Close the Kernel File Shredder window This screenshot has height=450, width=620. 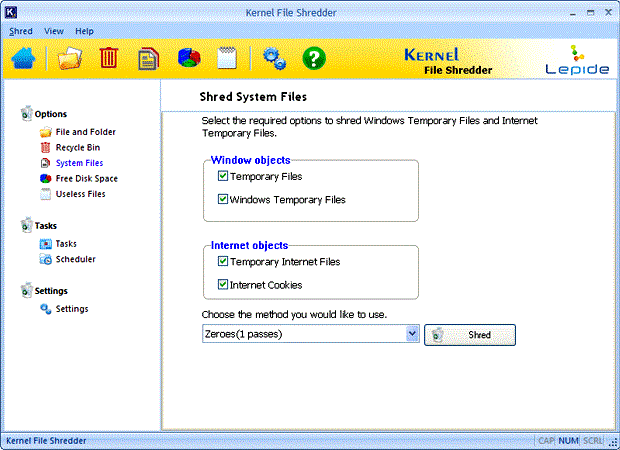[609, 13]
